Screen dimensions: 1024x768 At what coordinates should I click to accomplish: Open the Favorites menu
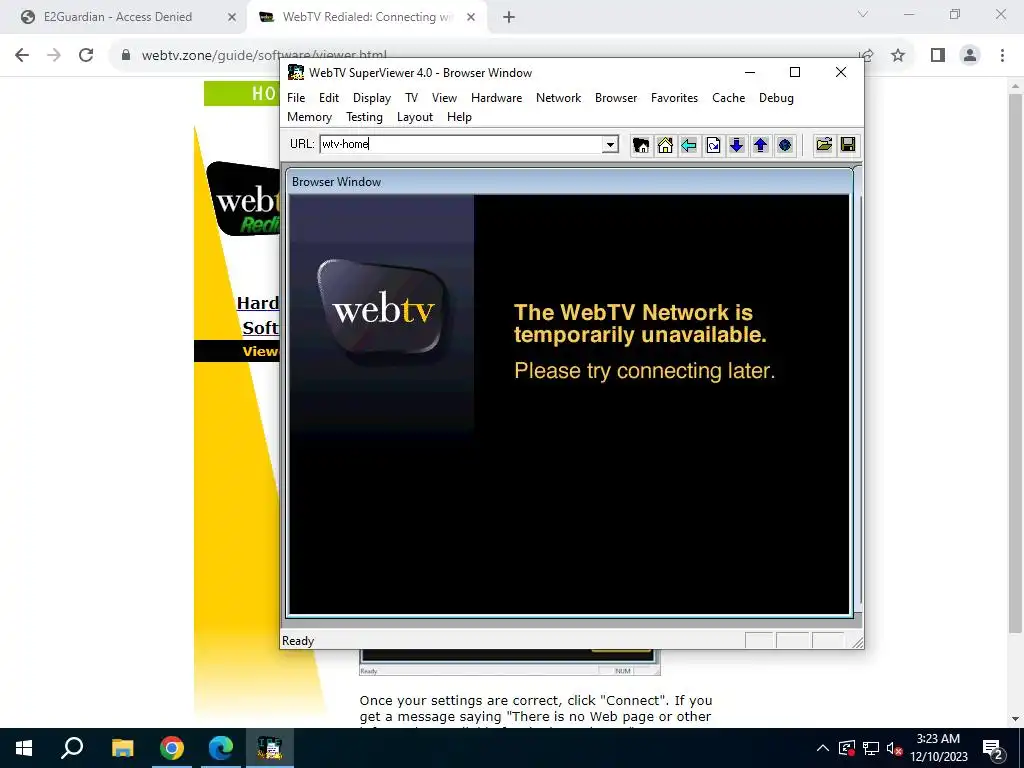coord(674,98)
